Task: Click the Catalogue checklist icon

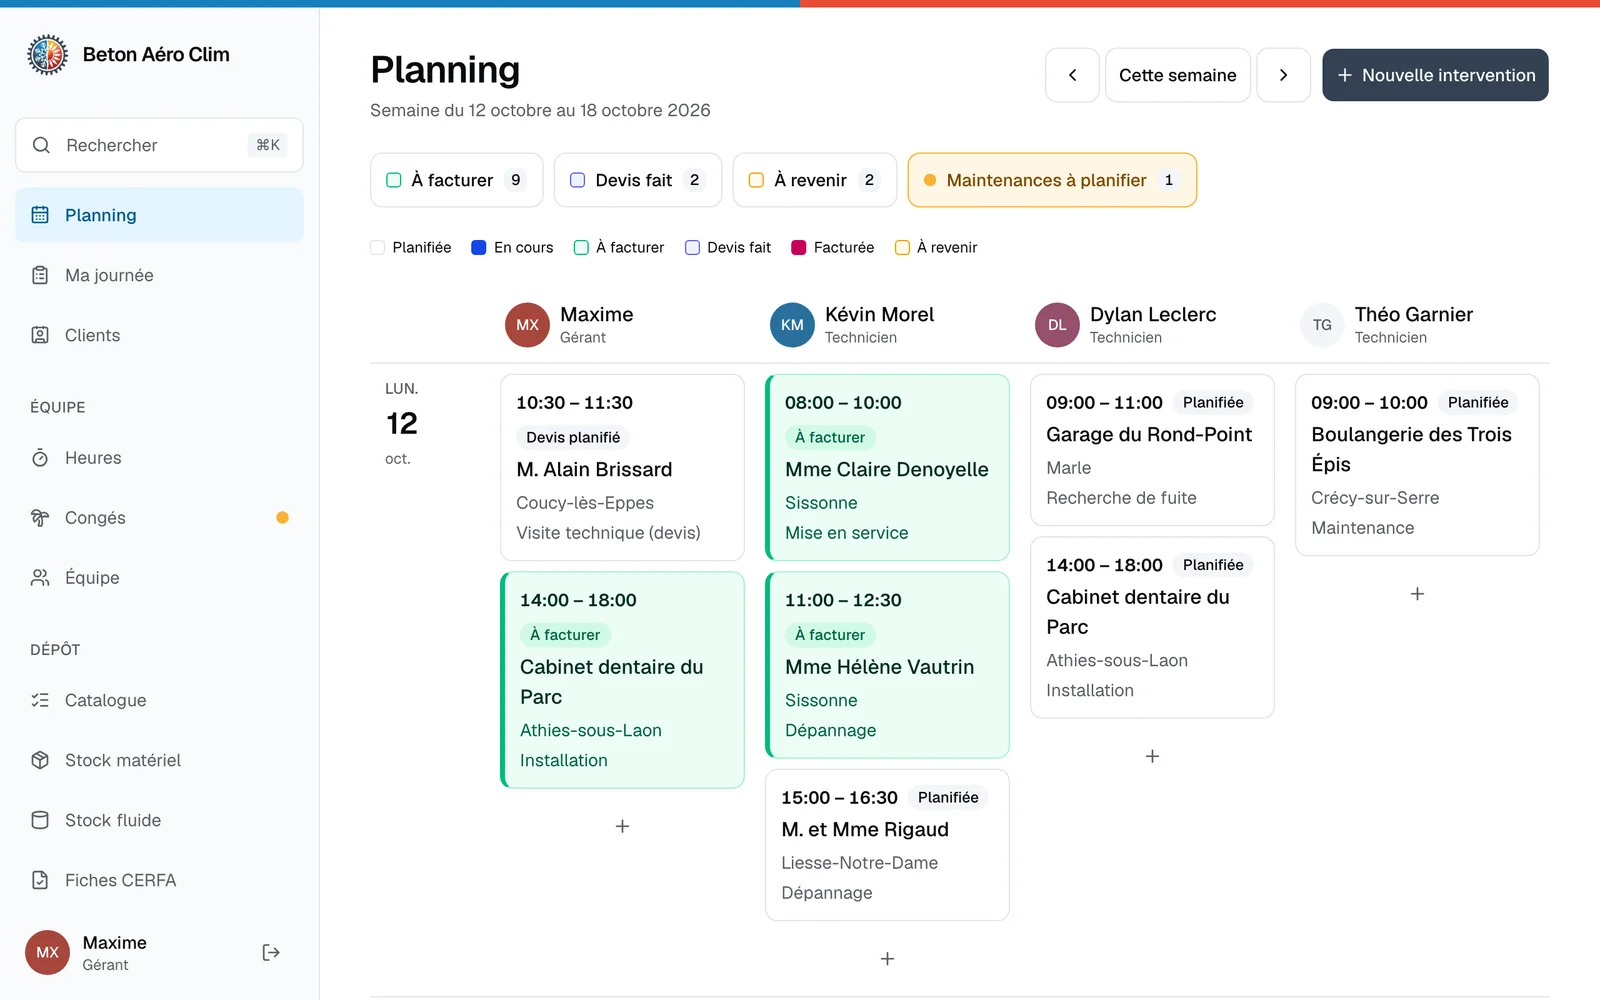Action: click(40, 700)
